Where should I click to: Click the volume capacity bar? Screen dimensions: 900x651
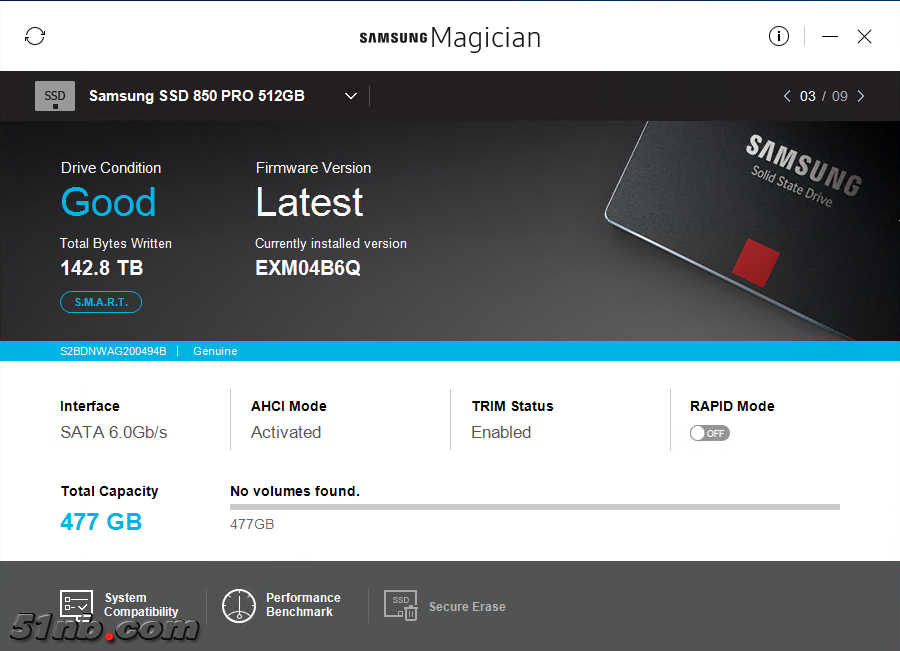tap(534, 507)
